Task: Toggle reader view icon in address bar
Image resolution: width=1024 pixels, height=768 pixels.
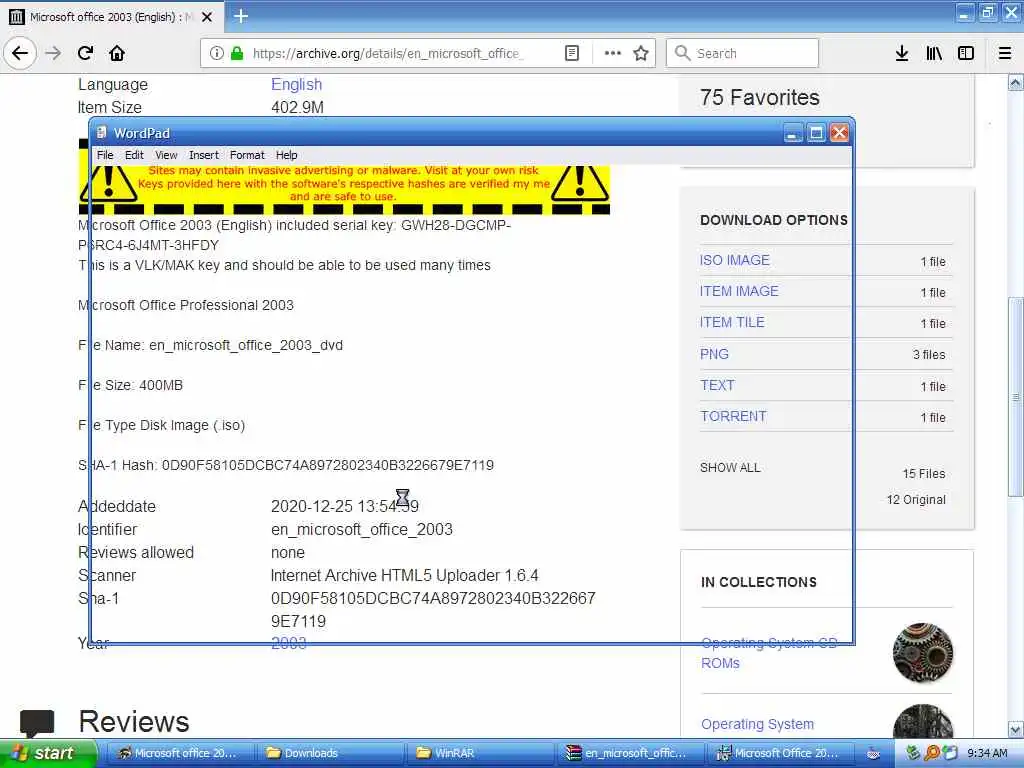Action: tap(571, 53)
